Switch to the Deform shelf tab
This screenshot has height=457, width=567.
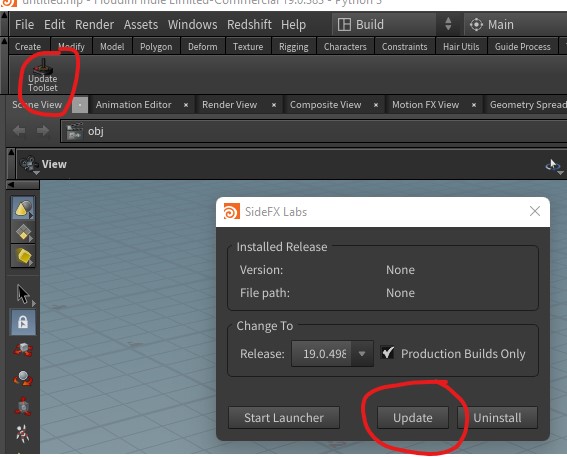202,47
